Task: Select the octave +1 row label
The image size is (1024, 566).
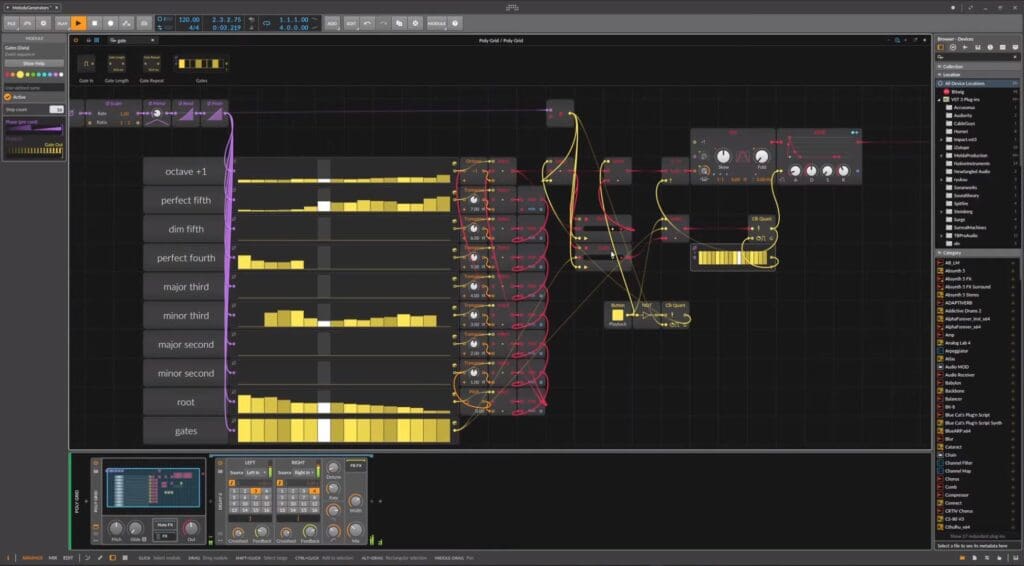Action: [x=185, y=172]
